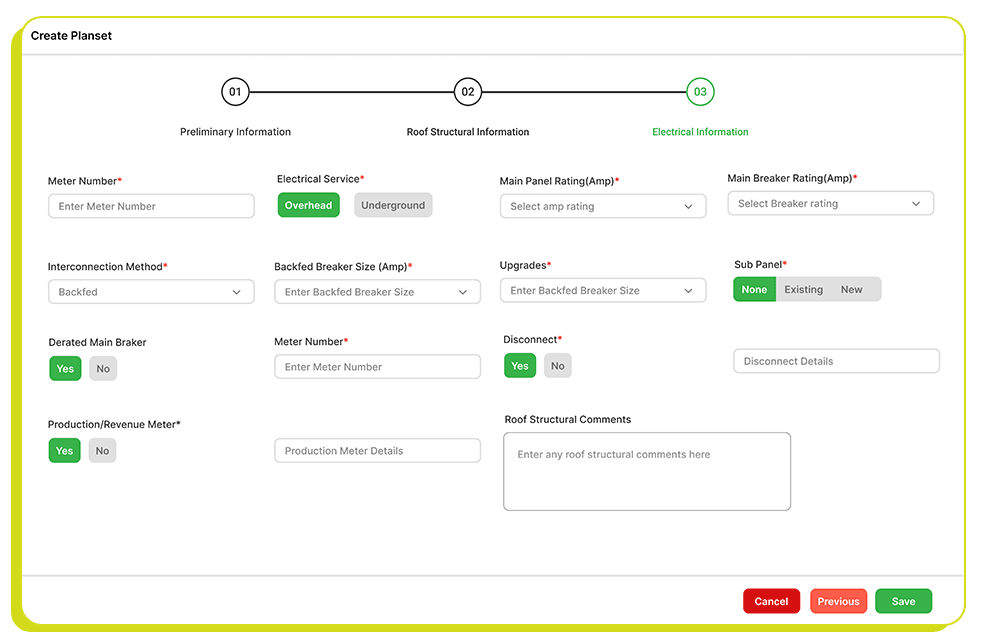Click the green Save button

pos(903,601)
